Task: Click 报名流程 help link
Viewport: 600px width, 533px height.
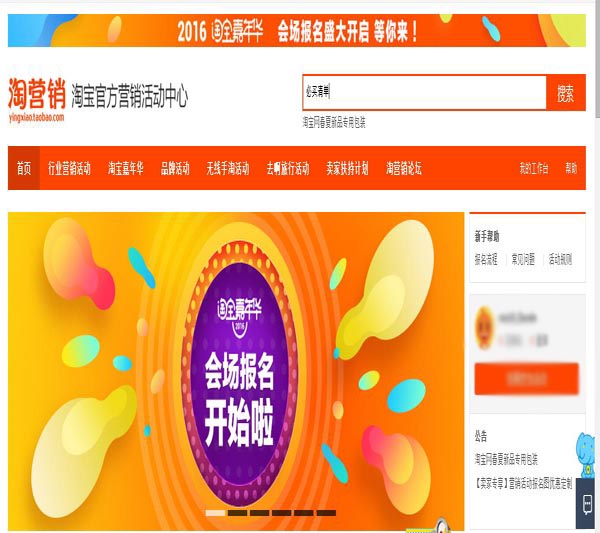Action: [486, 259]
